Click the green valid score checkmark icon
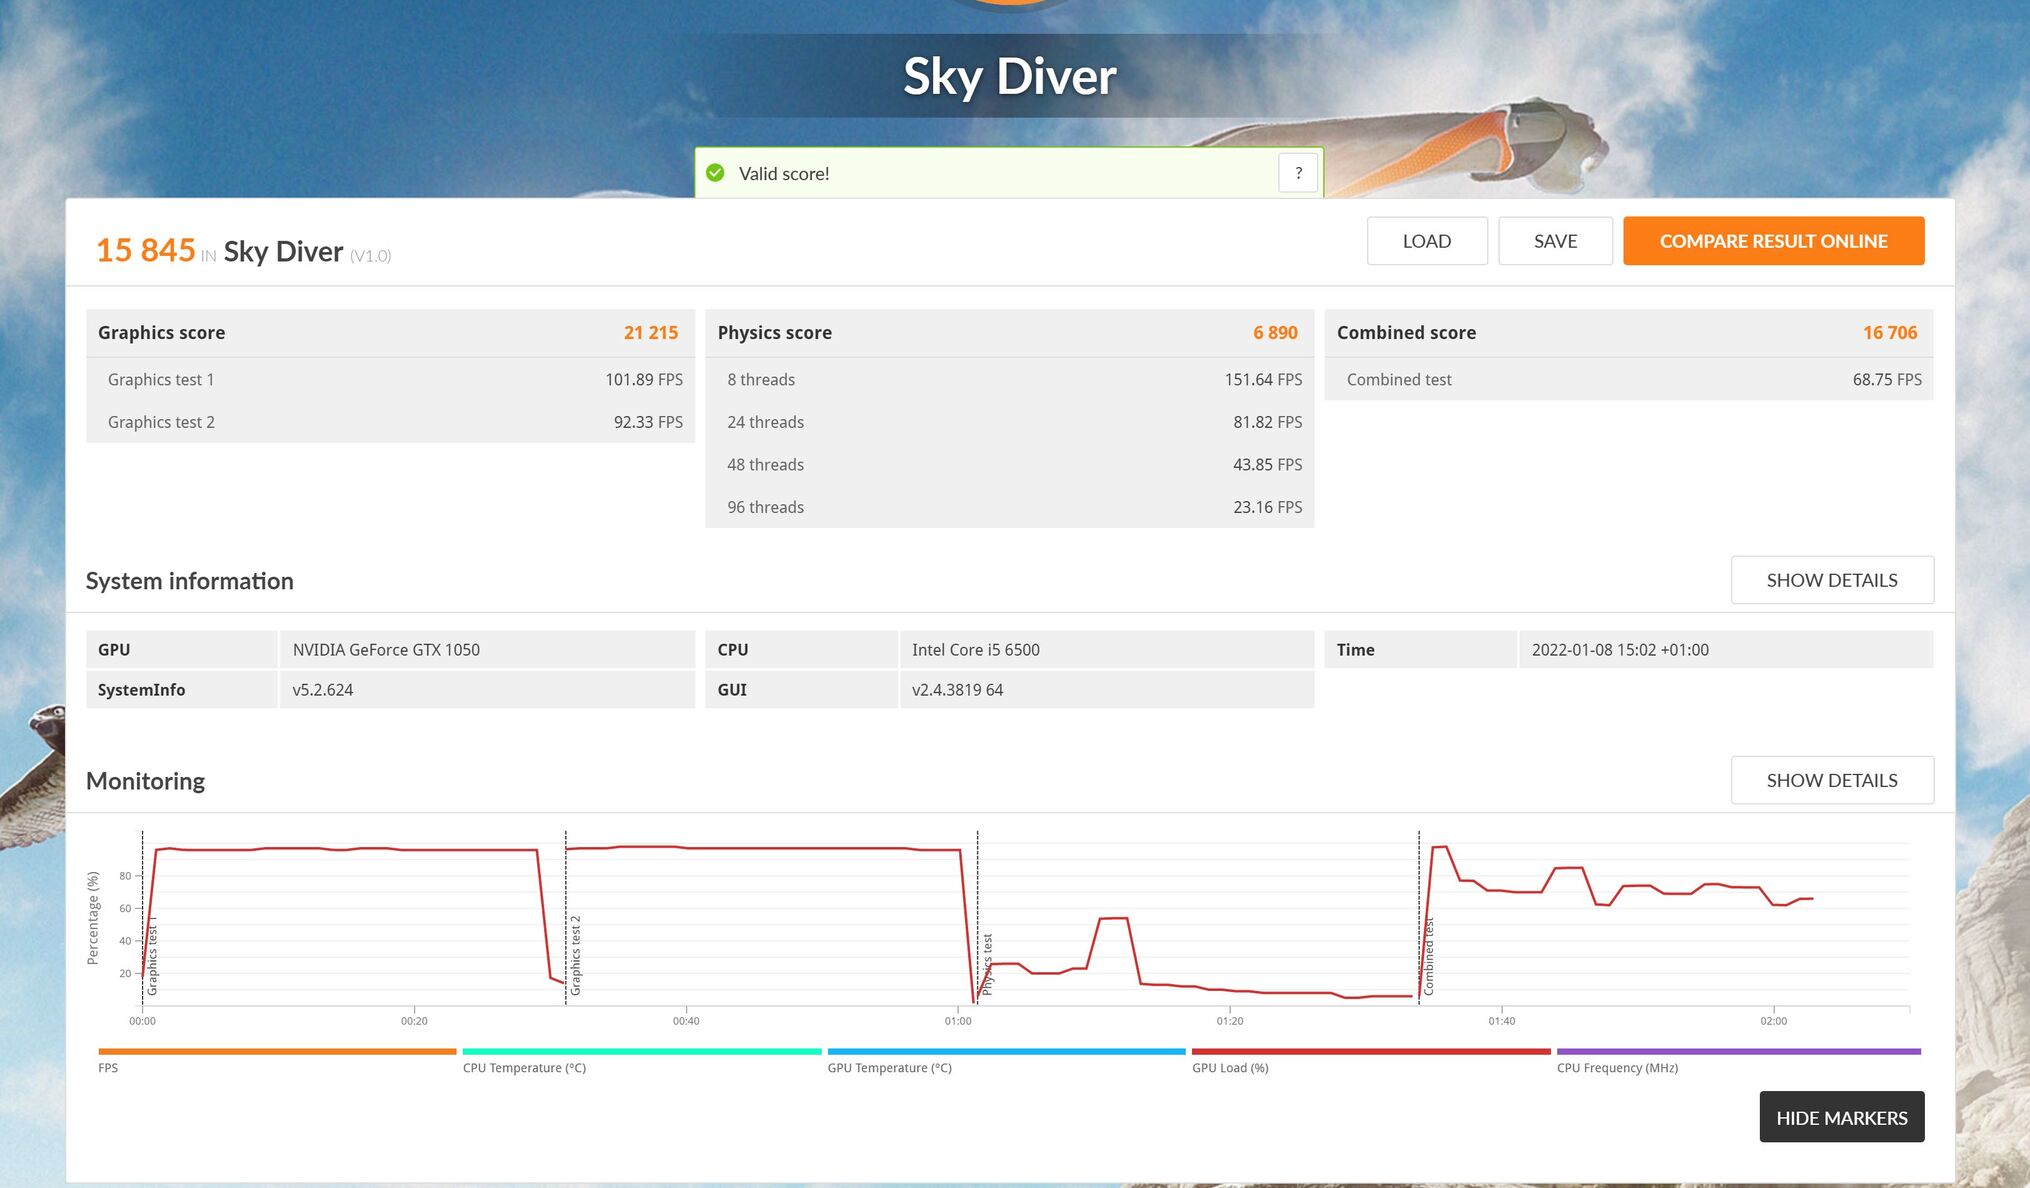2030x1188 pixels. [715, 173]
